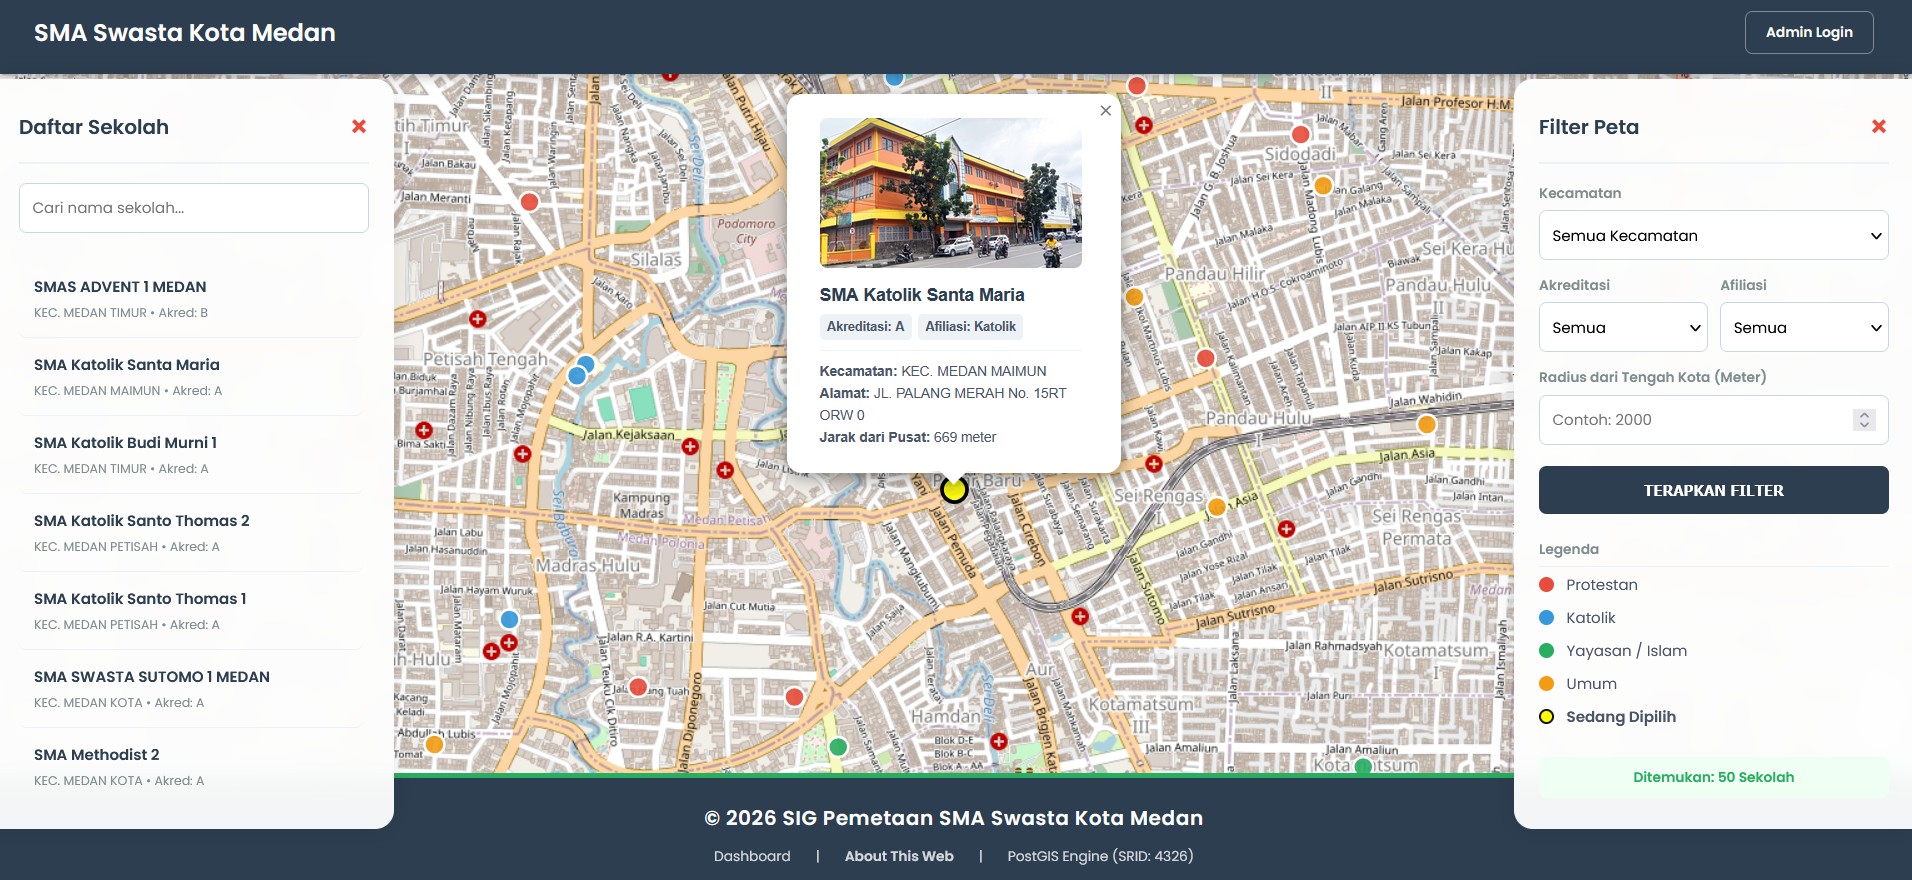
Task: Close the Daftar Sekolah panel
Action: click(359, 127)
